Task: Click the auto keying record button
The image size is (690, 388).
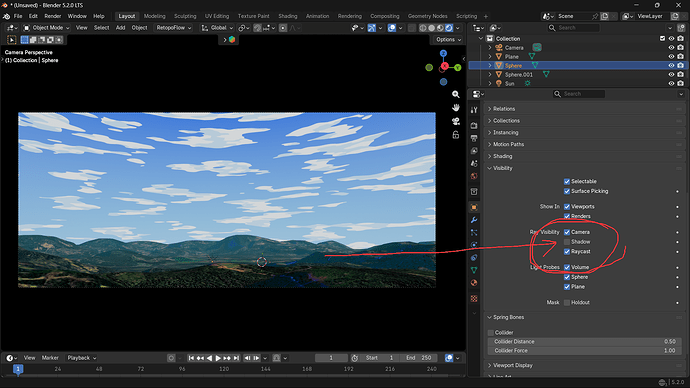Action: (171, 358)
